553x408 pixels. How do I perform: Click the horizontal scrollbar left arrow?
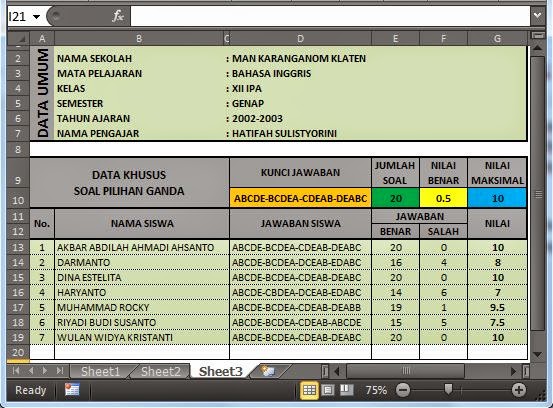[x=337, y=371]
